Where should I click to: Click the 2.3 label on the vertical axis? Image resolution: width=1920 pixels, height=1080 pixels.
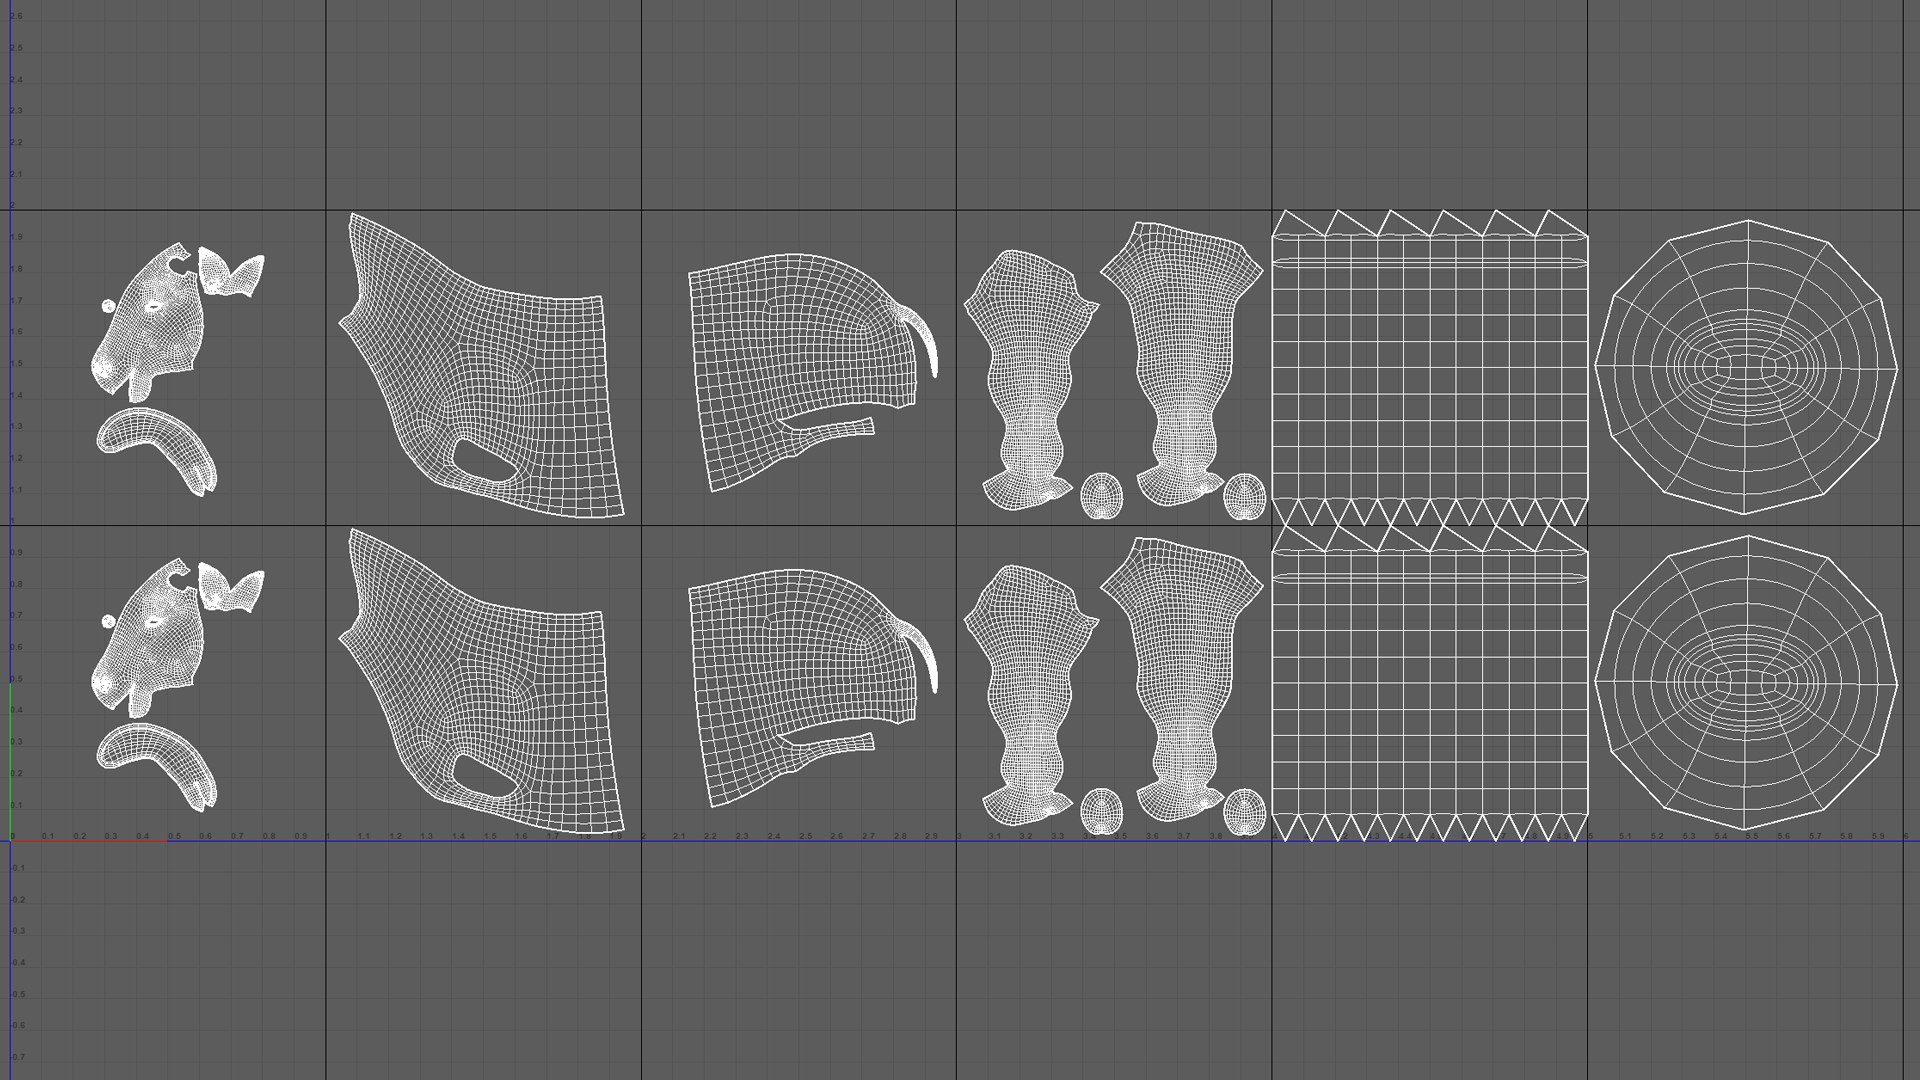pos(16,111)
